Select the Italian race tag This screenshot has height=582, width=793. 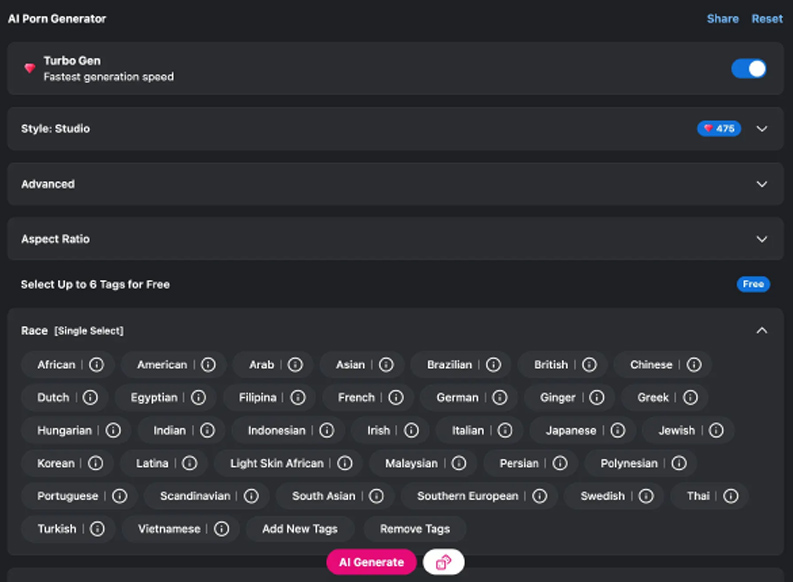tap(467, 431)
